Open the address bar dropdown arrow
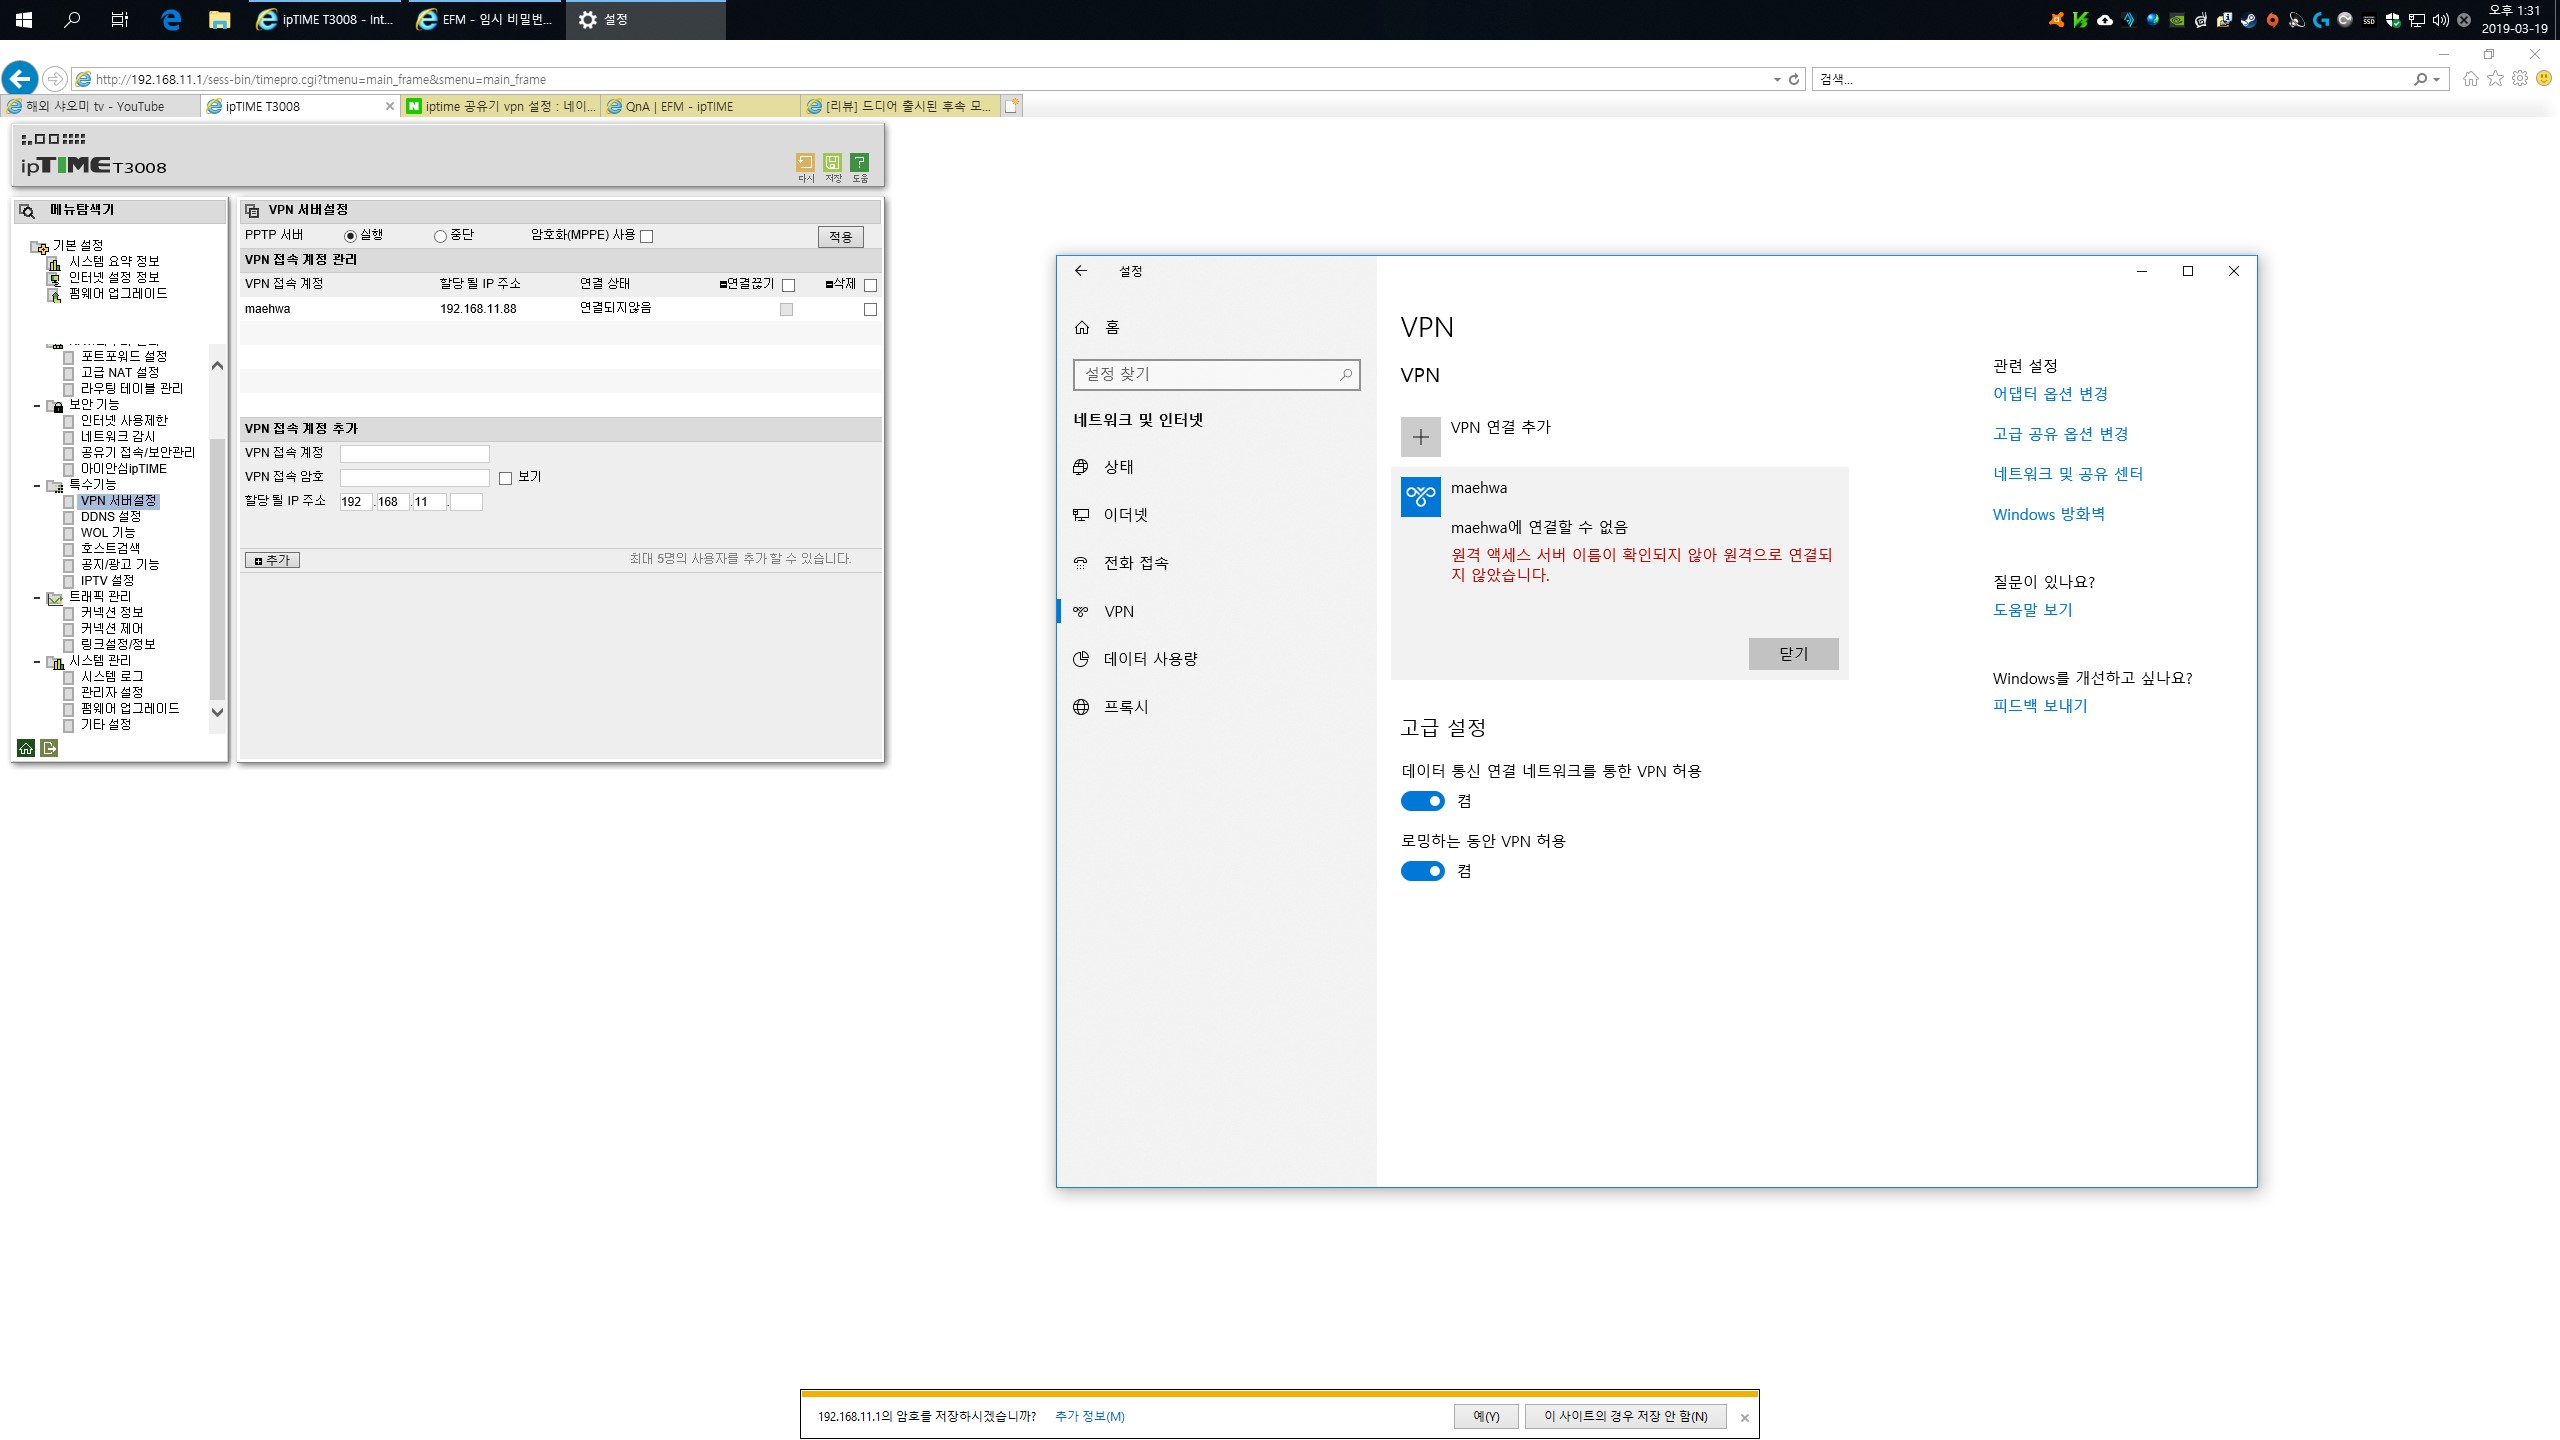 1777,79
